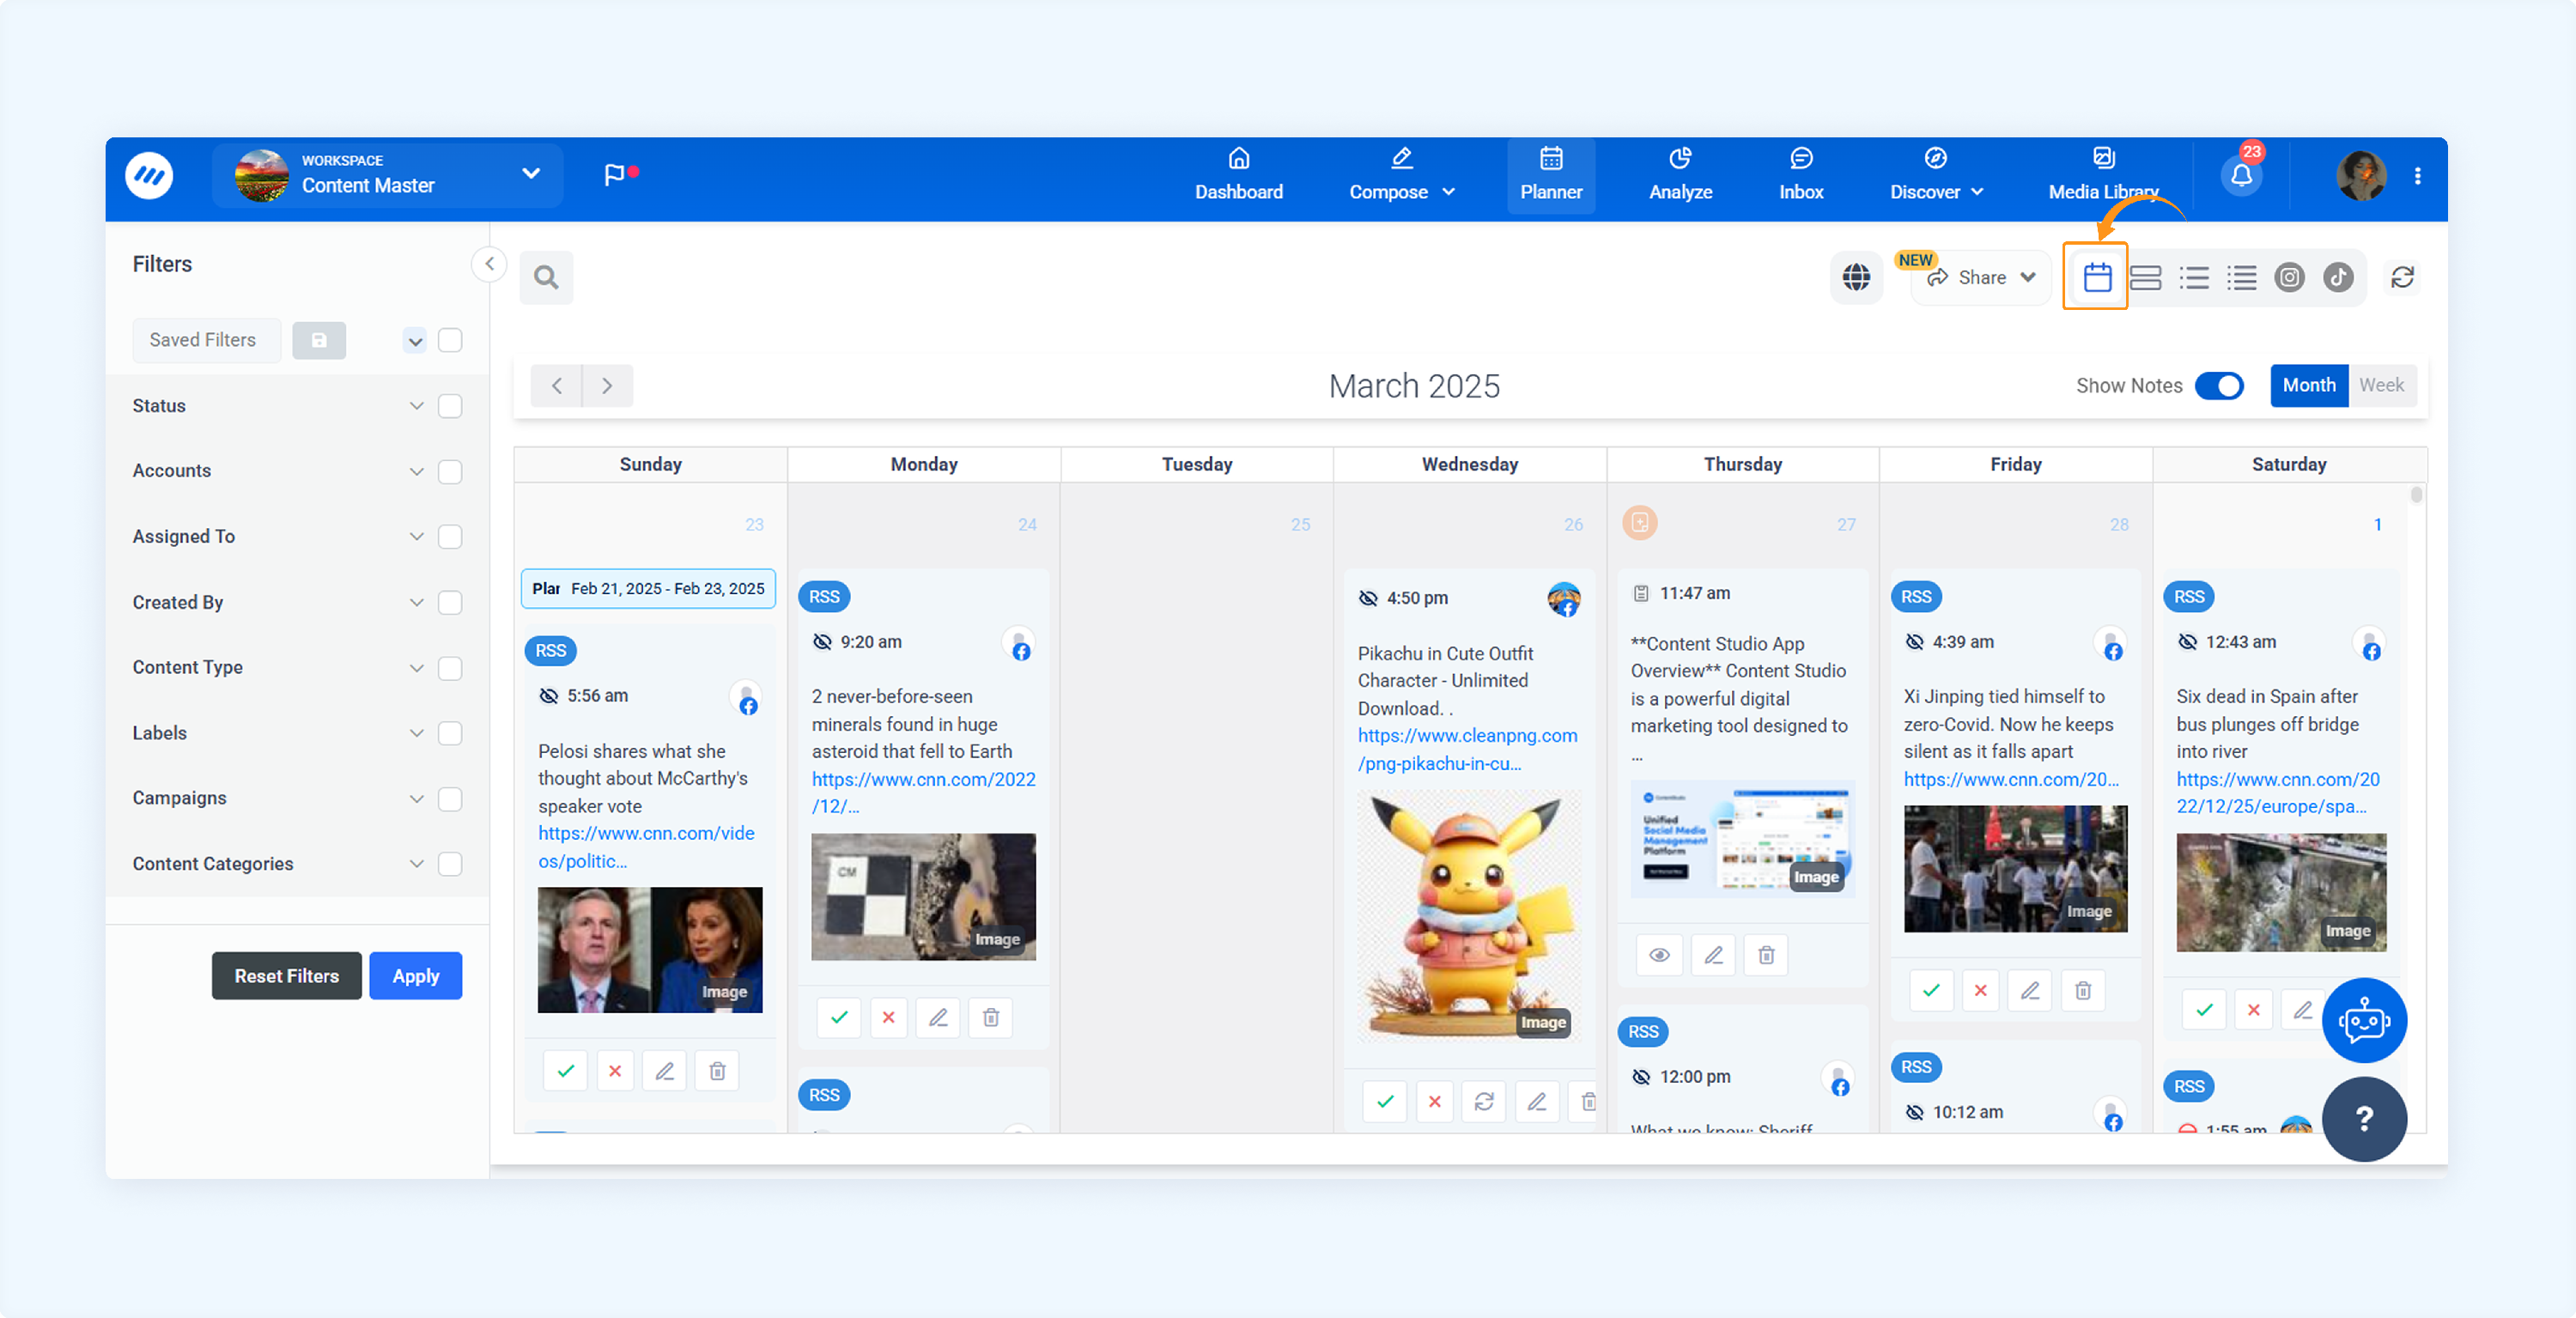Check the Content Categories filter checkbox
The image size is (2576, 1318).
(450, 864)
